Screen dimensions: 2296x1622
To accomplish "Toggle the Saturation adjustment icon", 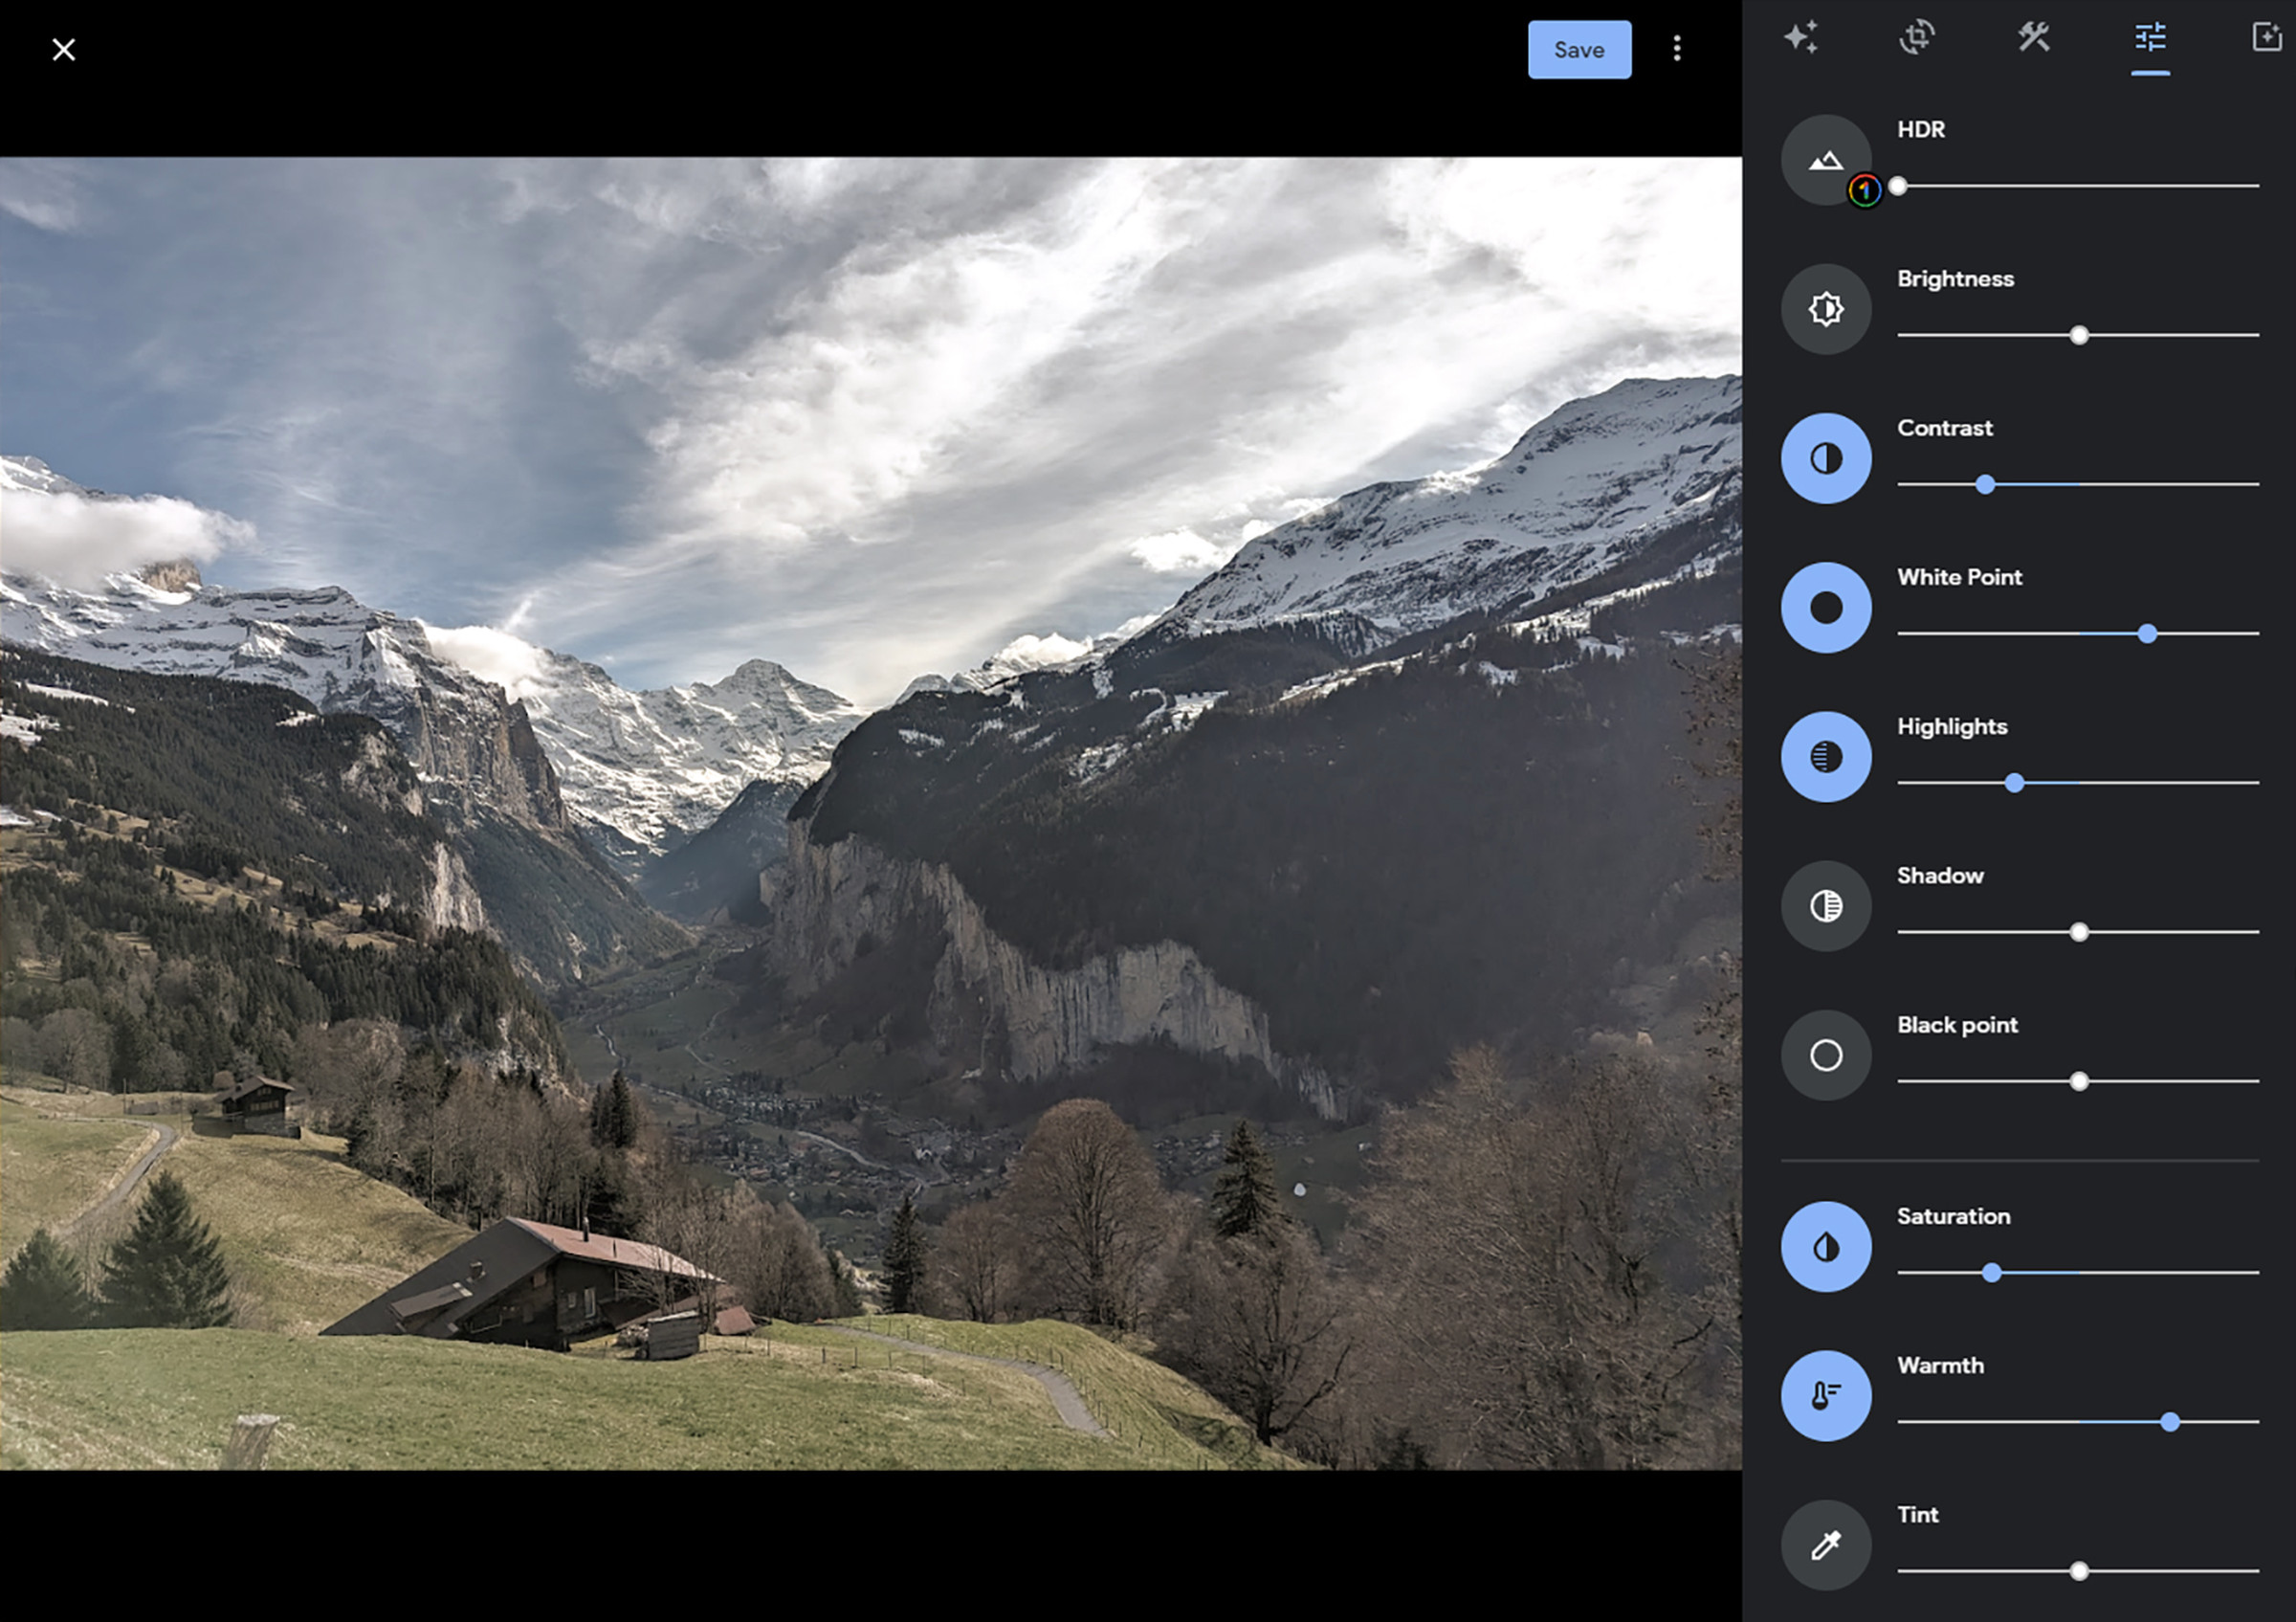I will click(x=1825, y=1247).
